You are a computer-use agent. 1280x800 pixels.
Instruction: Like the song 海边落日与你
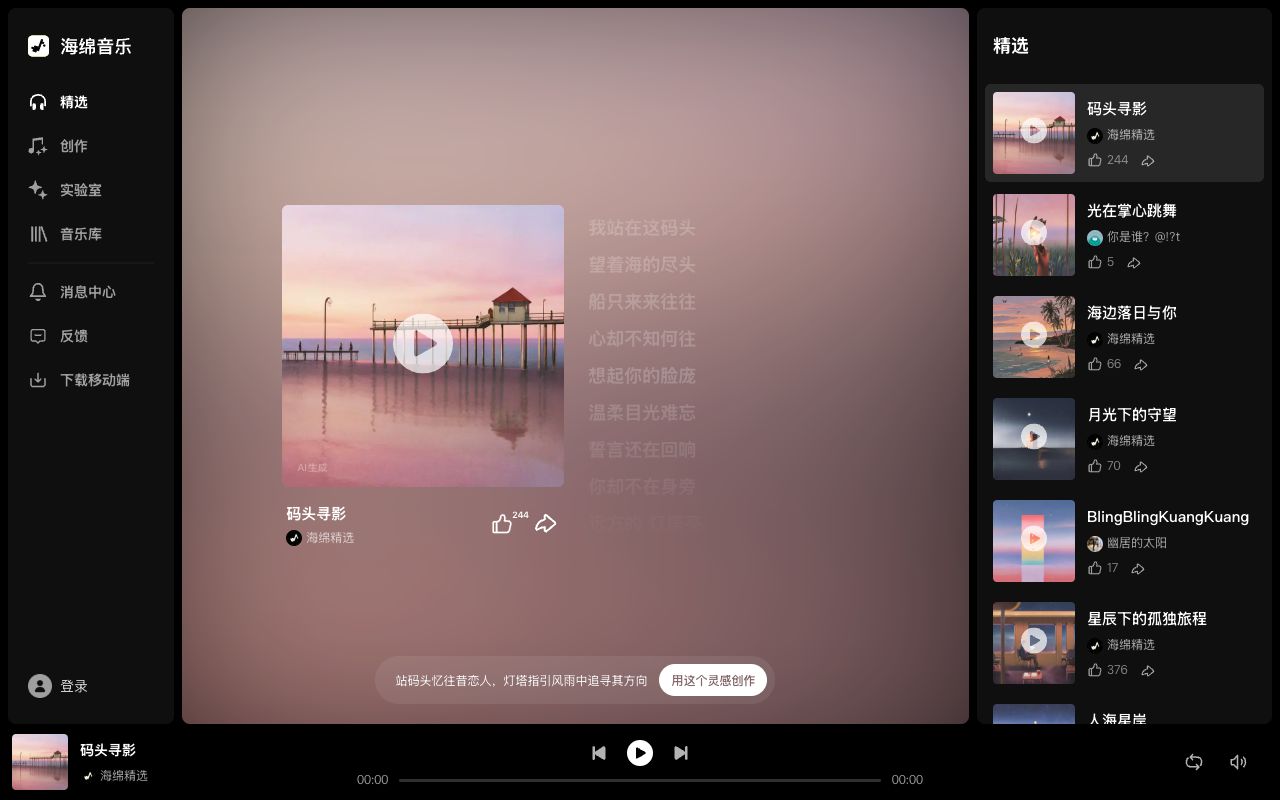pyautogui.click(x=1096, y=364)
